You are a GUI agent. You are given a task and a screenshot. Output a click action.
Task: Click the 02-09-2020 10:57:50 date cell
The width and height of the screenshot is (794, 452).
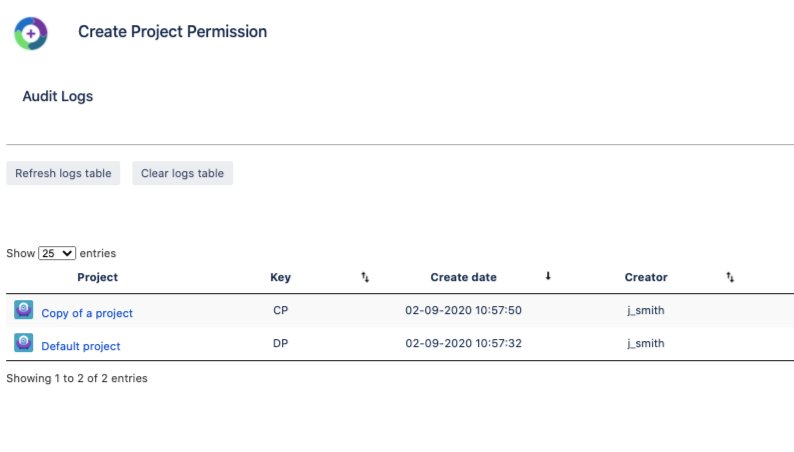click(x=463, y=311)
